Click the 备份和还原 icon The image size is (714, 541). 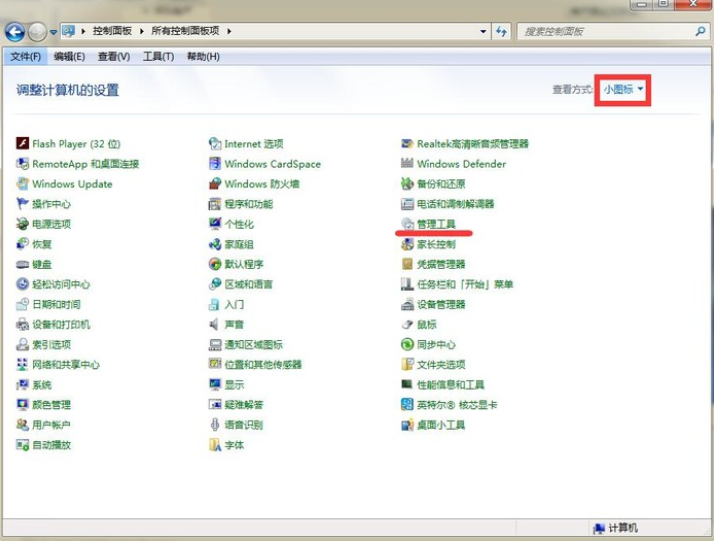[407, 184]
